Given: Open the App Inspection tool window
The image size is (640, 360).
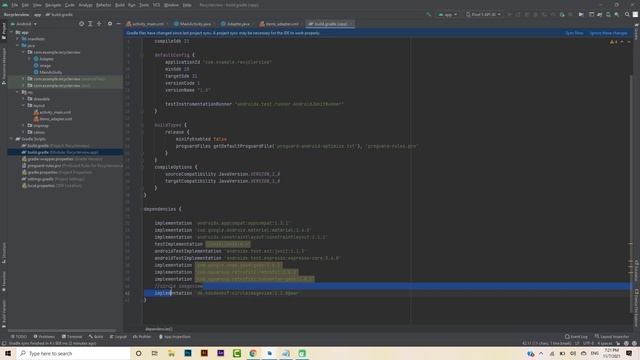Looking at the screenshot, I should [x=175, y=337].
